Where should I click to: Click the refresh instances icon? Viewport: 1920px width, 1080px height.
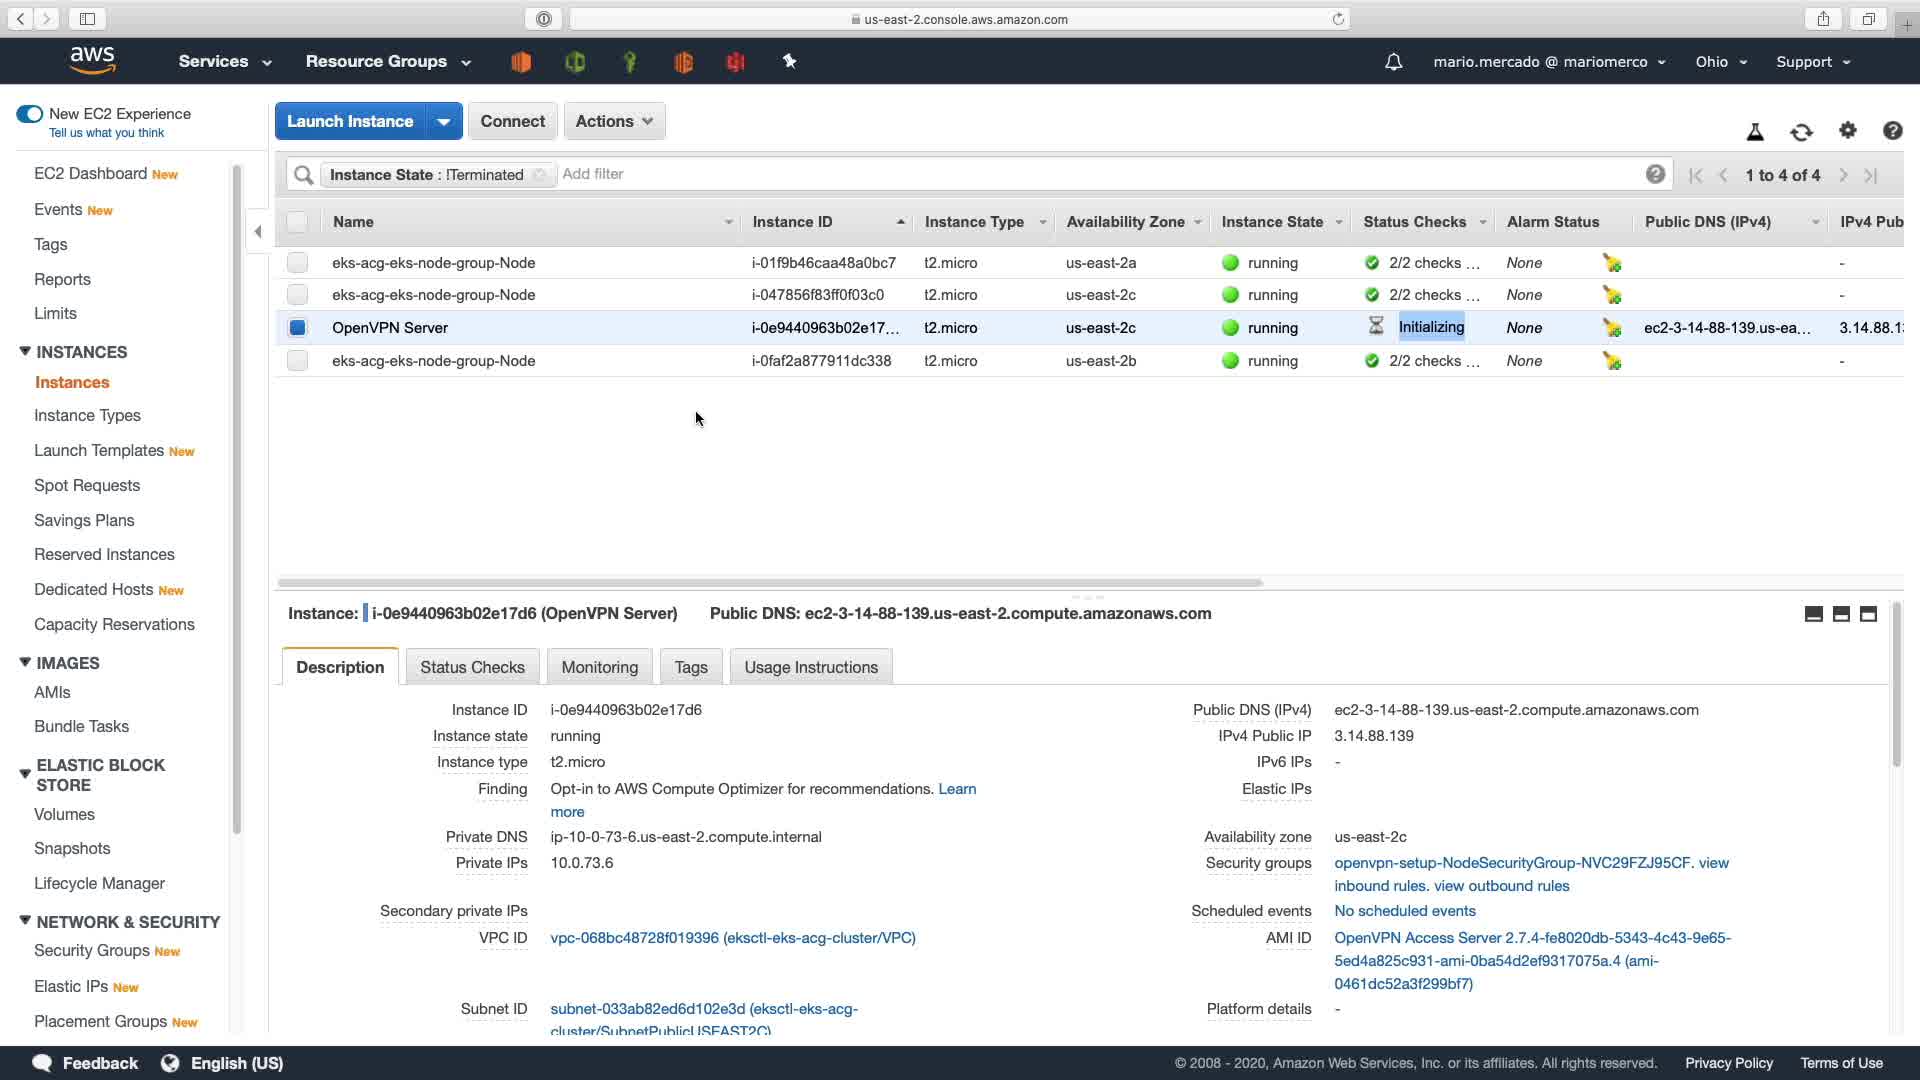[x=1801, y=132]
